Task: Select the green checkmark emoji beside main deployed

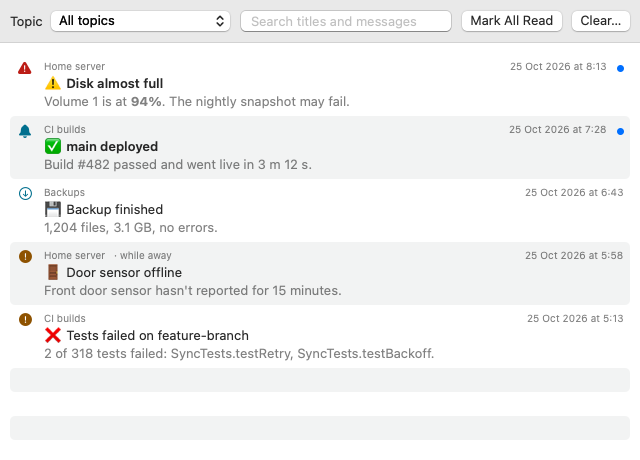Action: coord(53,147)
